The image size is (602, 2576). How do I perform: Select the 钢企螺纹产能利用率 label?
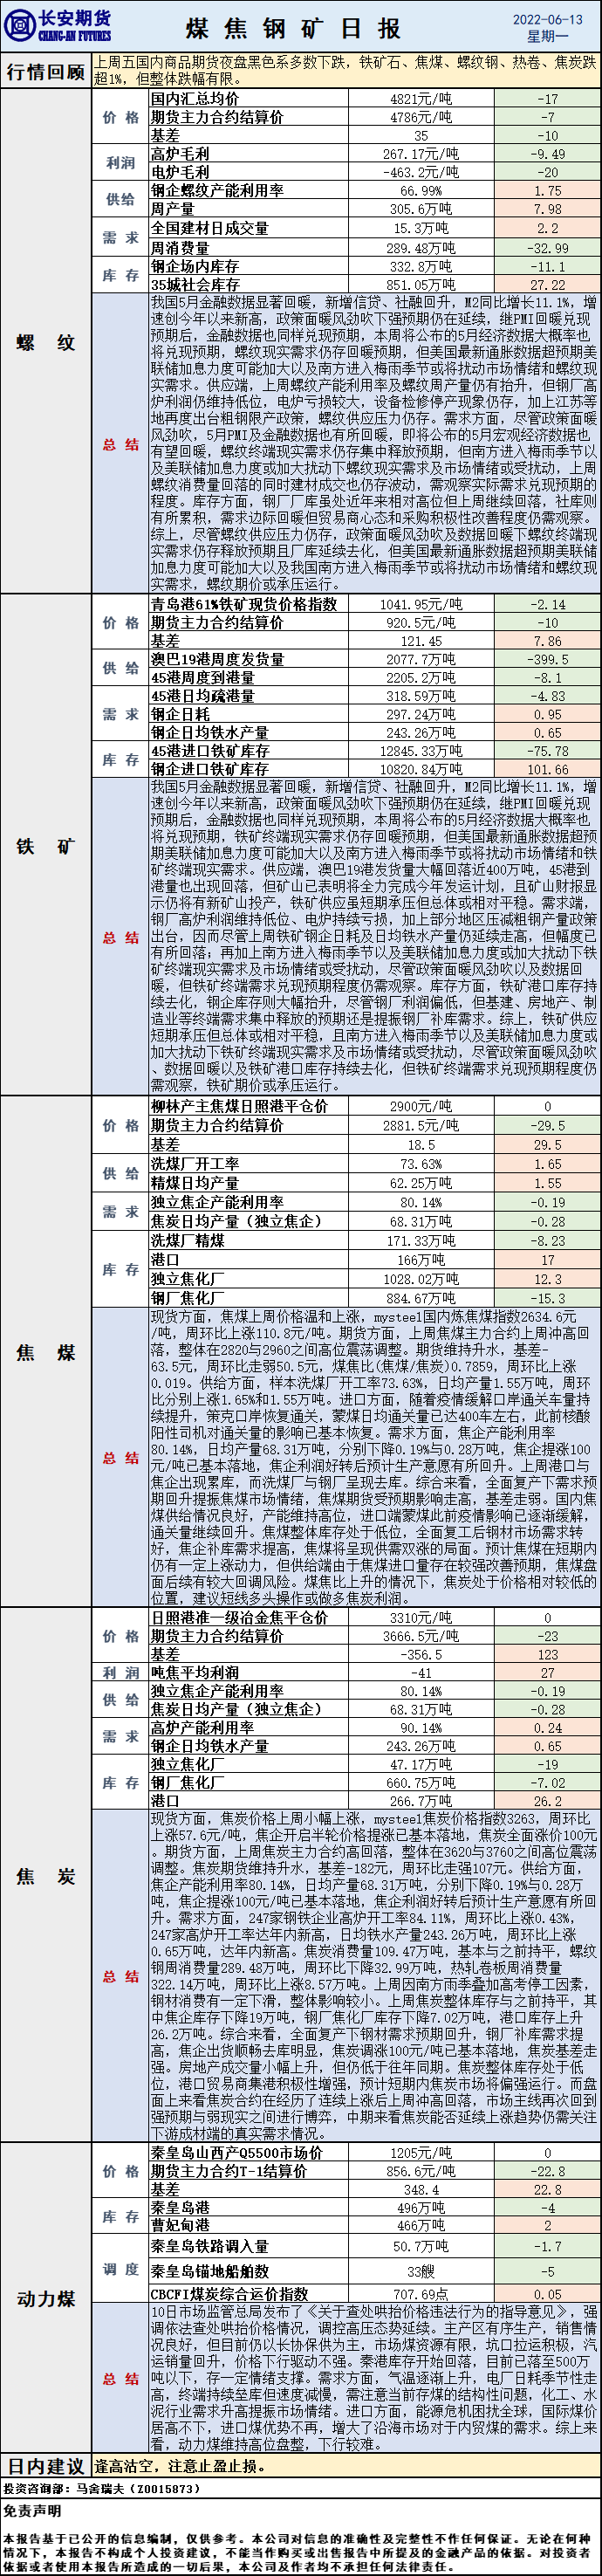tap(217, 190)
